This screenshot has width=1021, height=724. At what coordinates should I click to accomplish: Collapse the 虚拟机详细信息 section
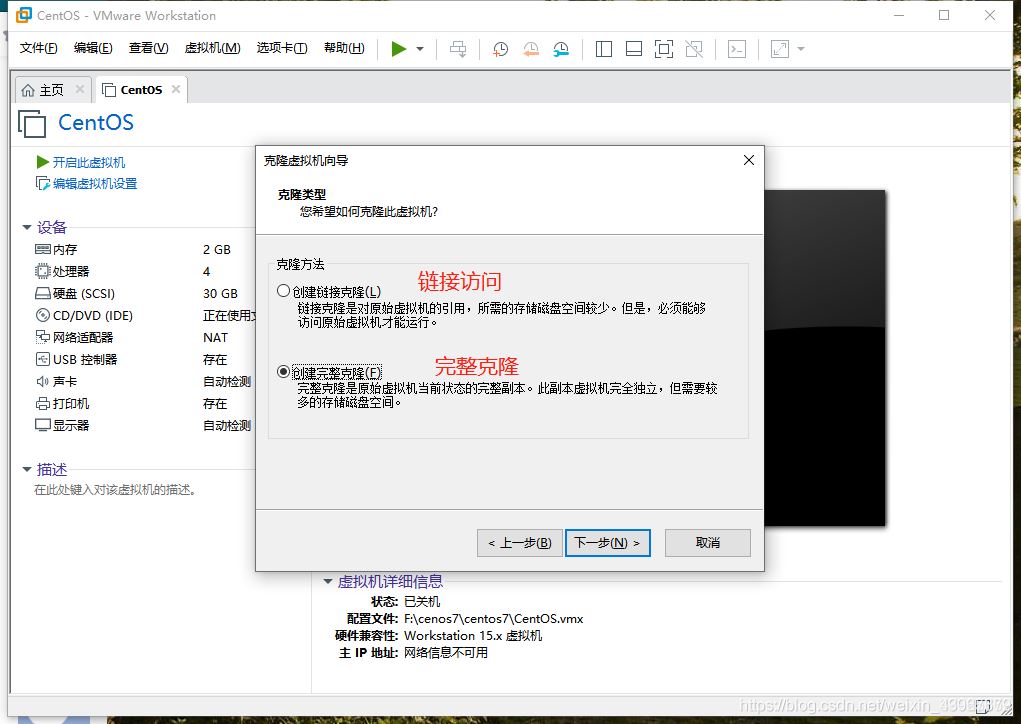[327, 580]
